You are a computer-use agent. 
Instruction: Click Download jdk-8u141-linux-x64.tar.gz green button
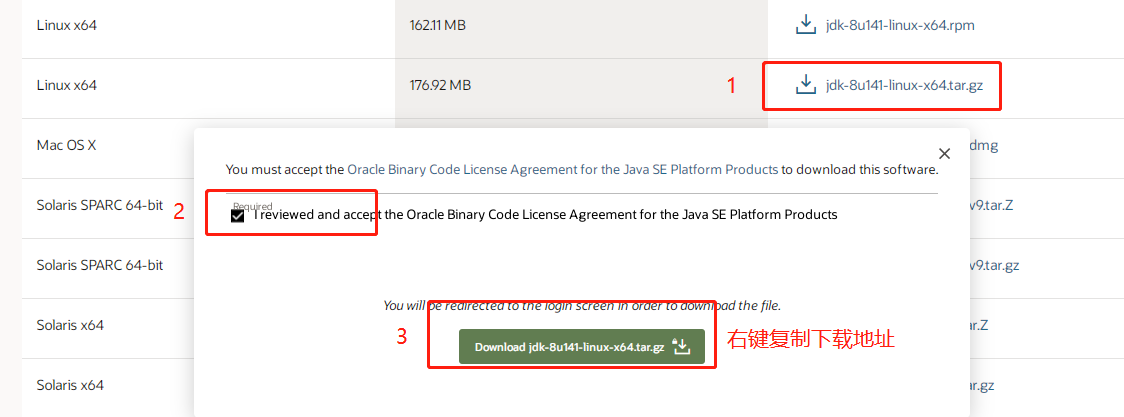(582, 347)
